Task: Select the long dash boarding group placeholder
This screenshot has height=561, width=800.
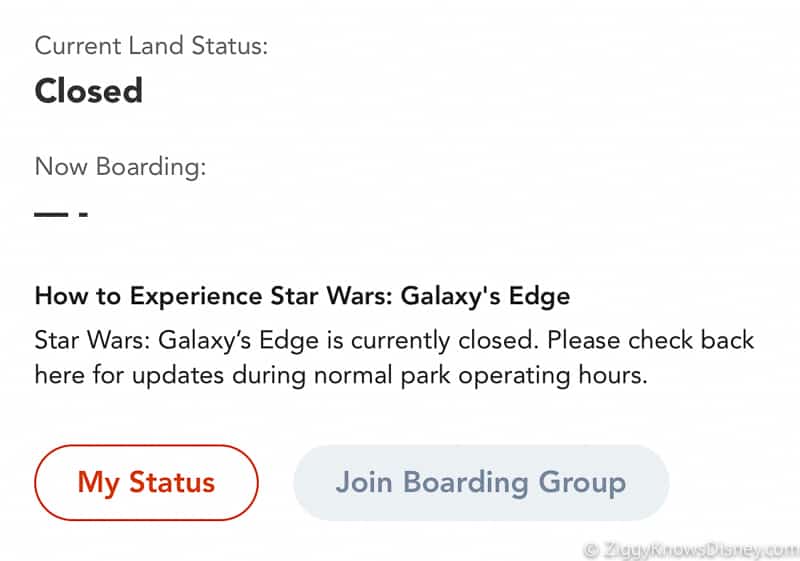Action: point(51,214)
